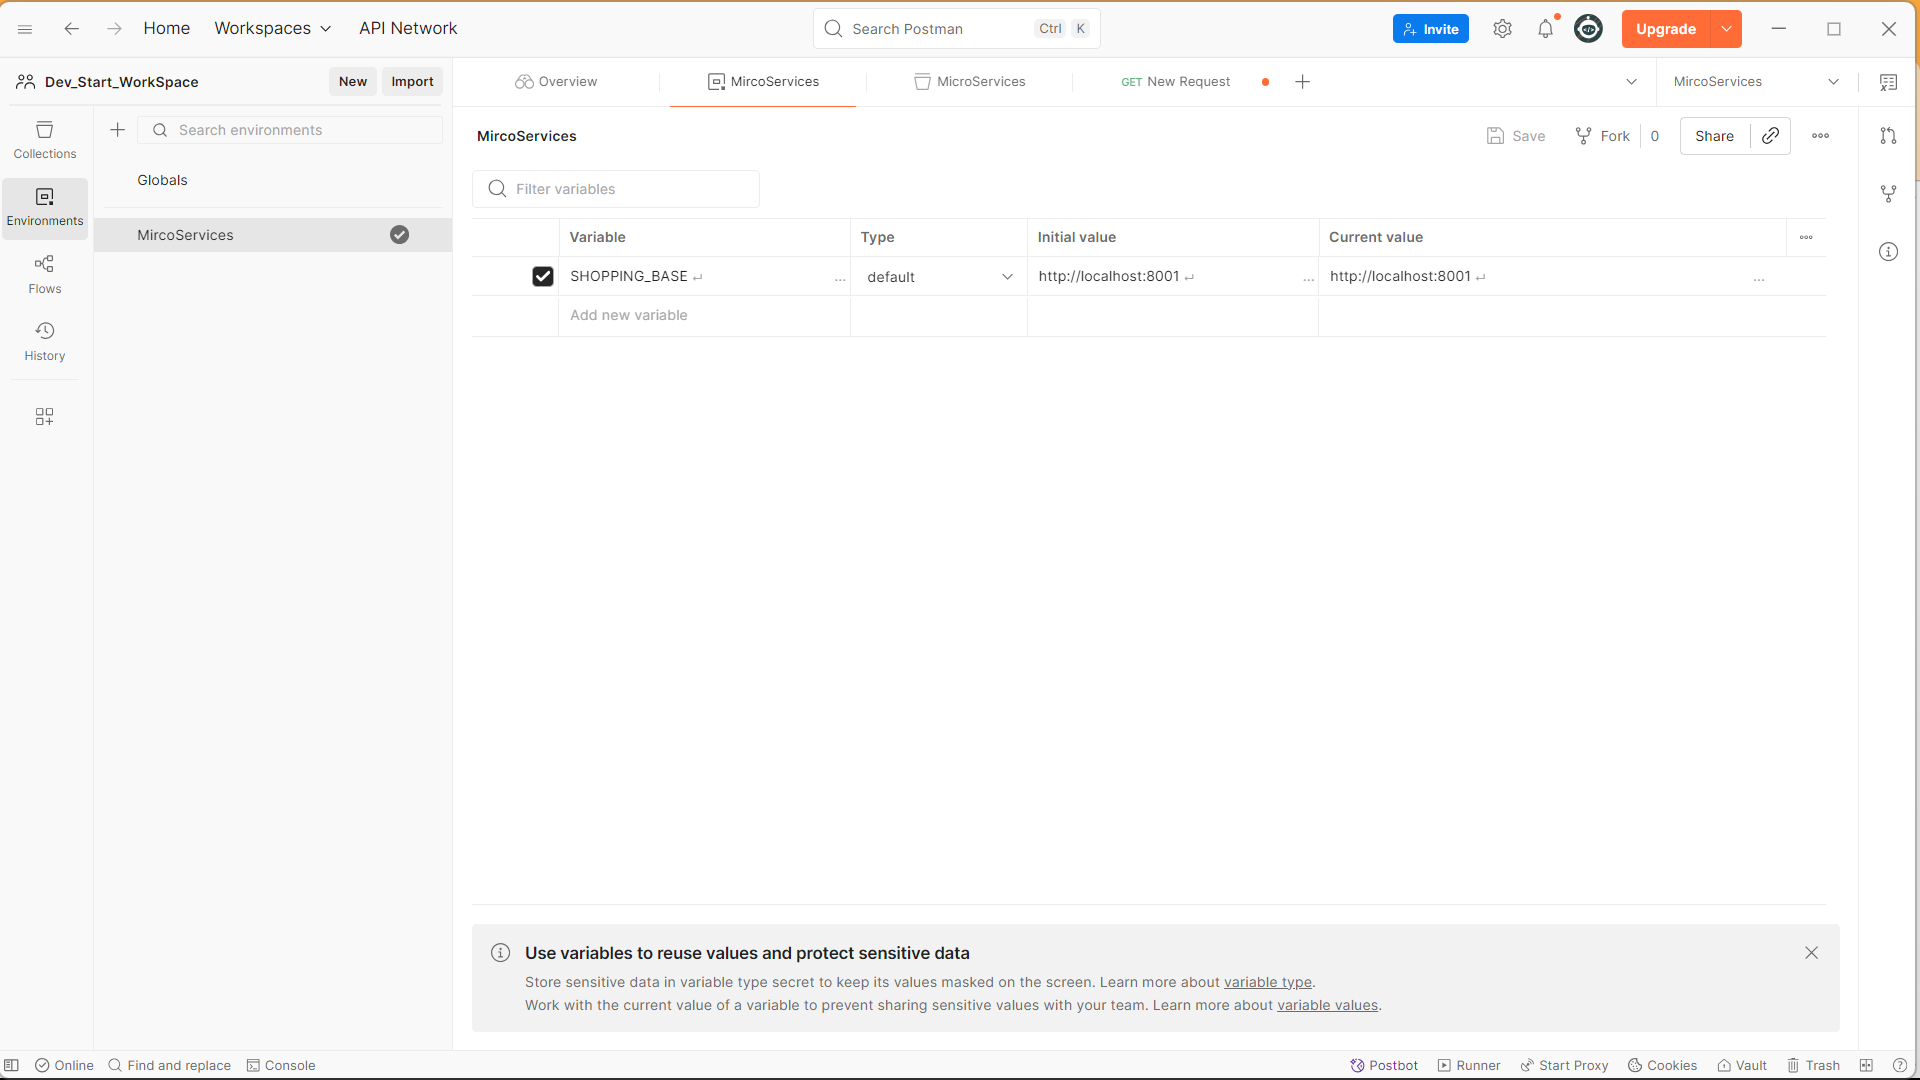Open the hamburger menu icon
Viewport: 1920px width, 1080px height.
click(x=25, y=29)
